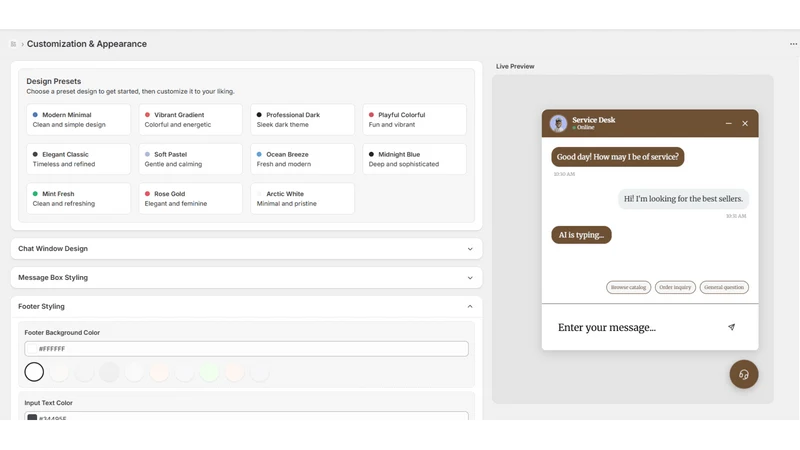800x450 pixels.
Task: Select the Modern Minimal preset
Action: [x=79, y=119]
